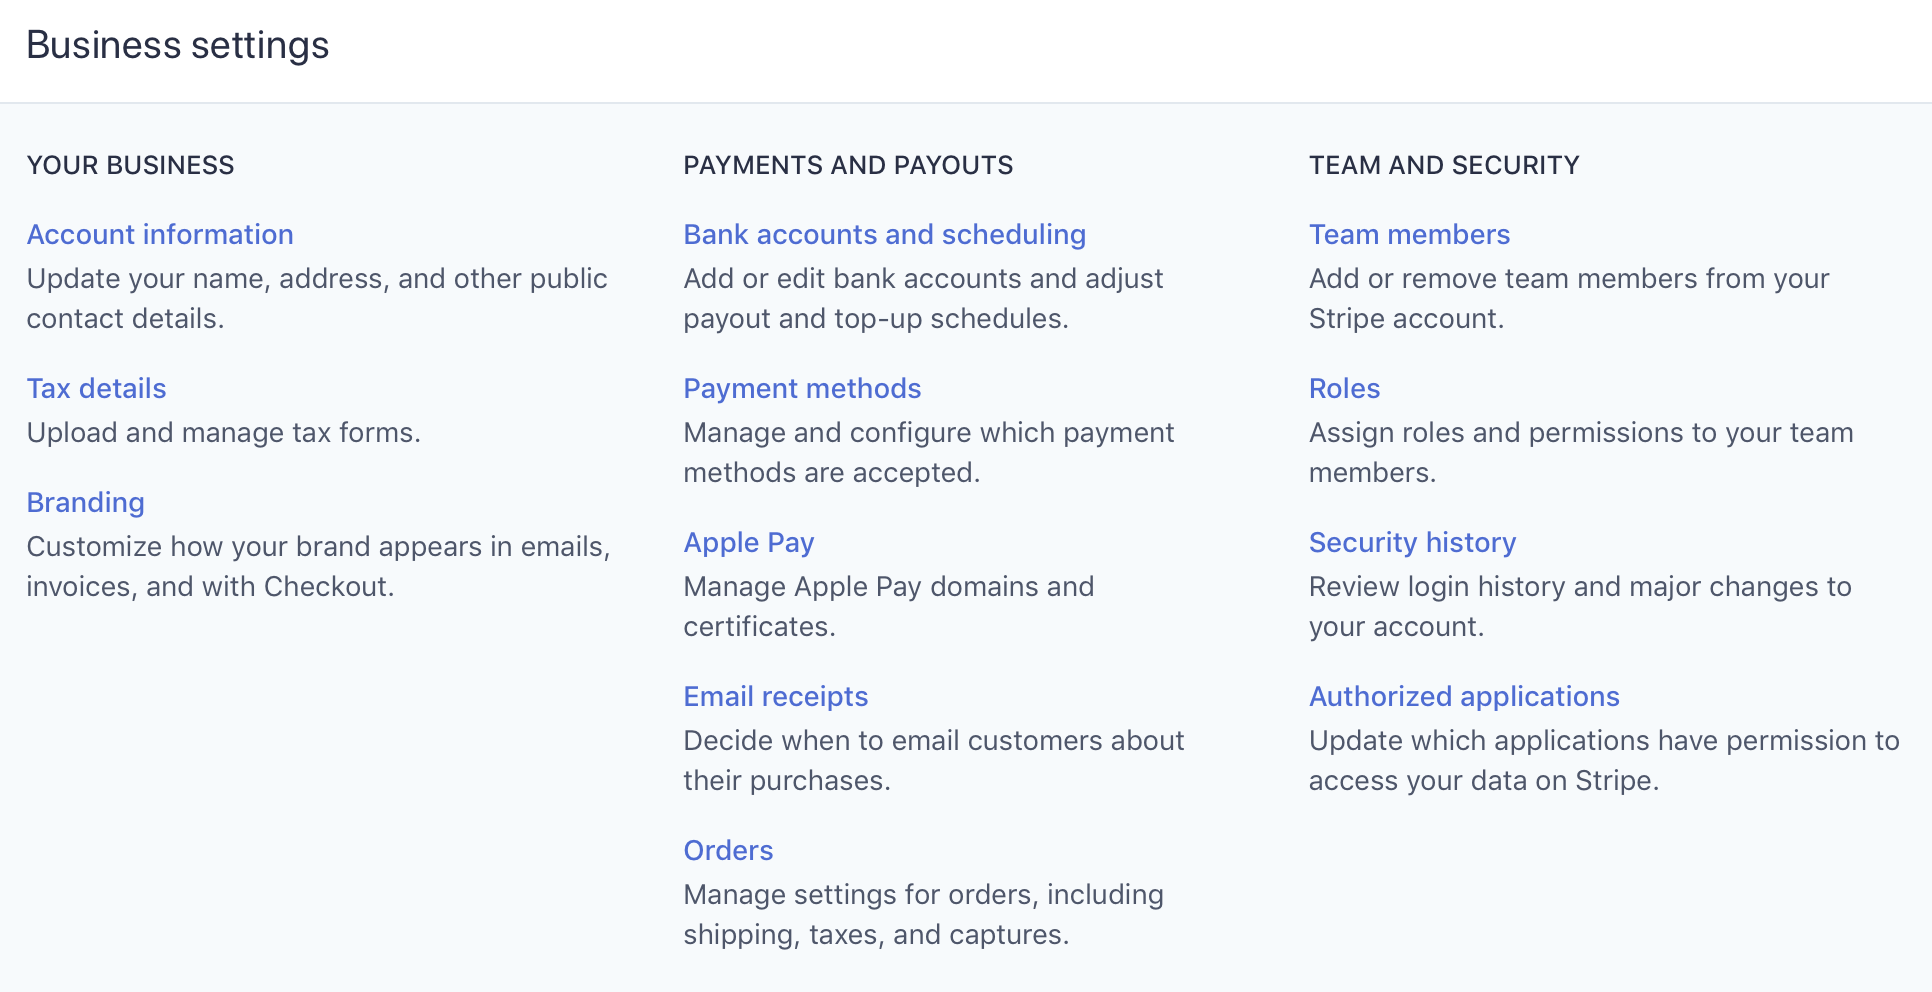Click the 'Manage Apple Pay domains' description text
1932x992 pixels.
coord(888,606)
